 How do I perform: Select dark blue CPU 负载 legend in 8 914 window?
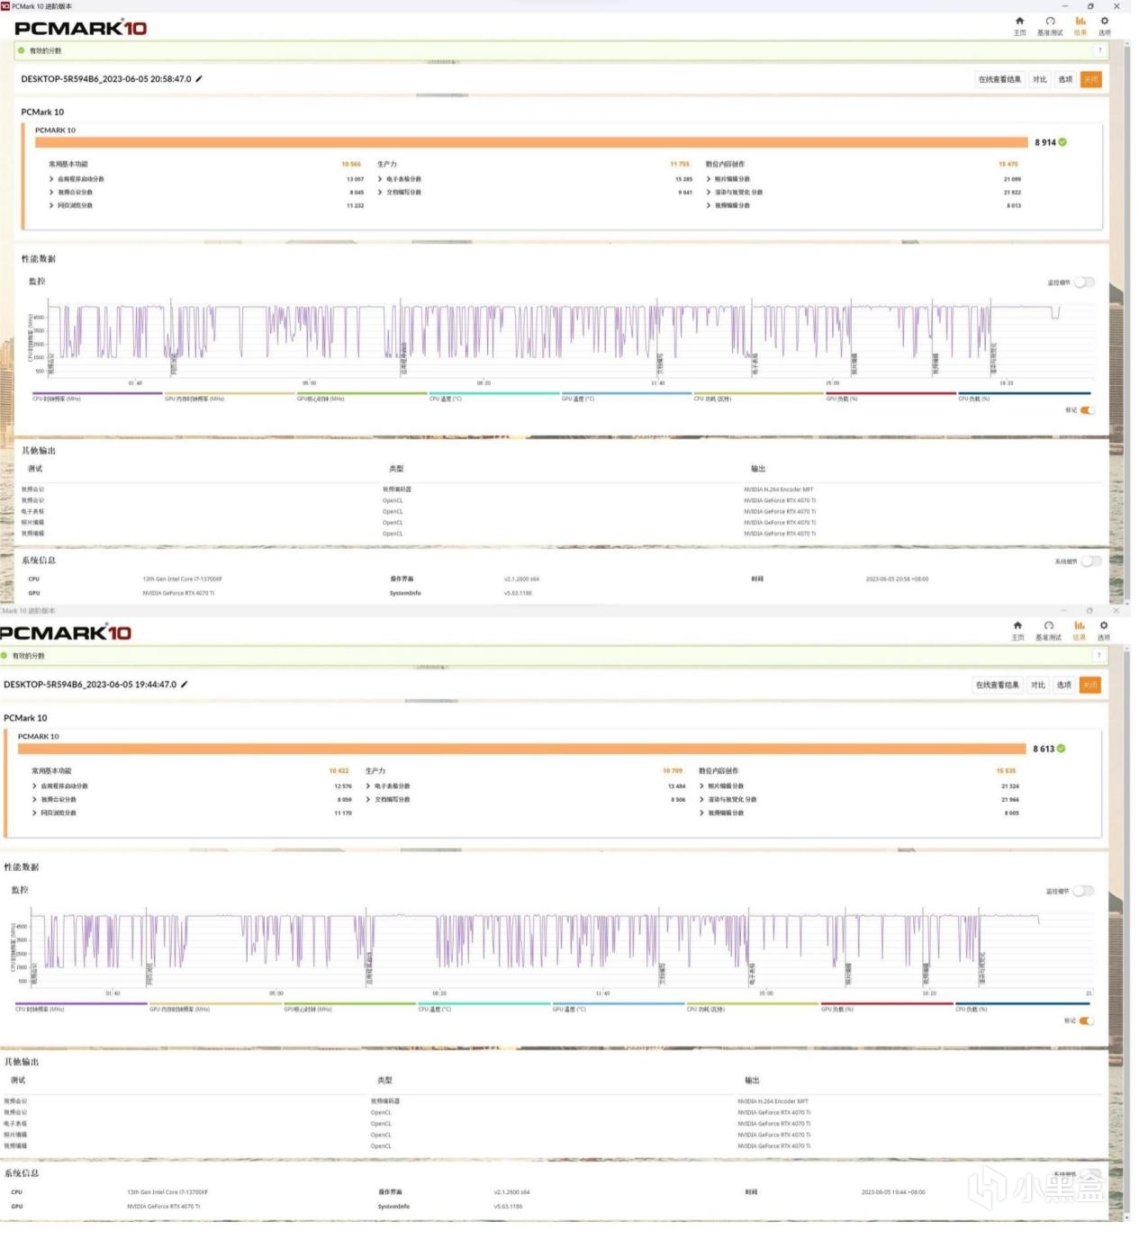[x=1024, y=396]
